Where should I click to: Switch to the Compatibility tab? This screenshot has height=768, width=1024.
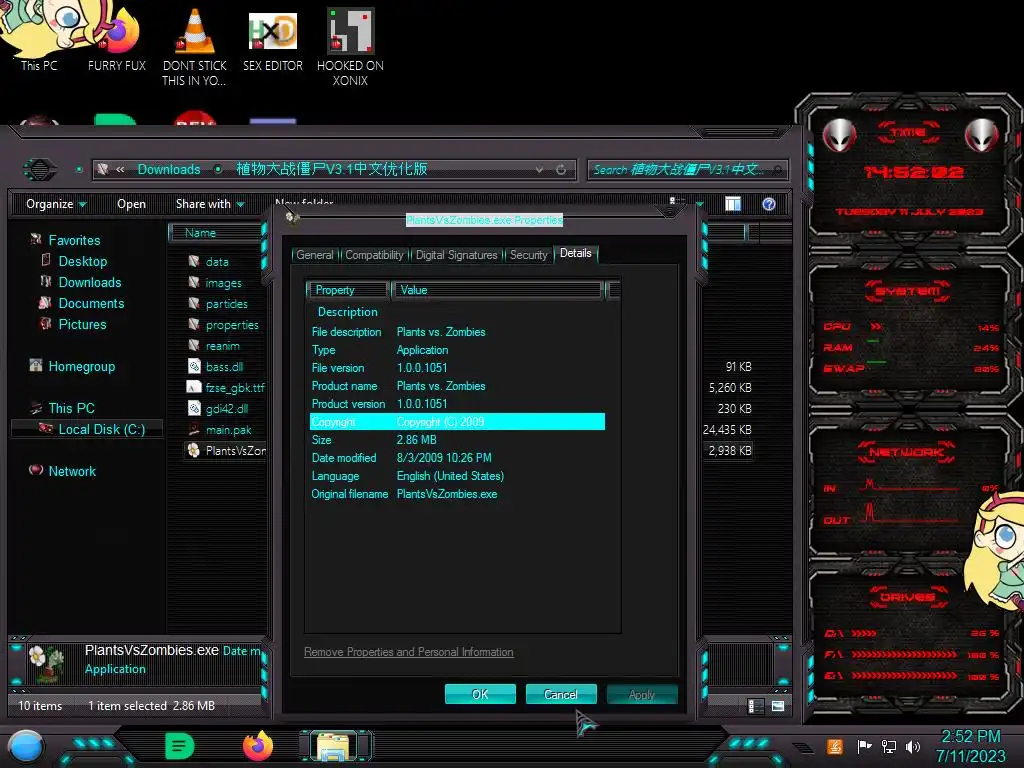coord(374,255)
